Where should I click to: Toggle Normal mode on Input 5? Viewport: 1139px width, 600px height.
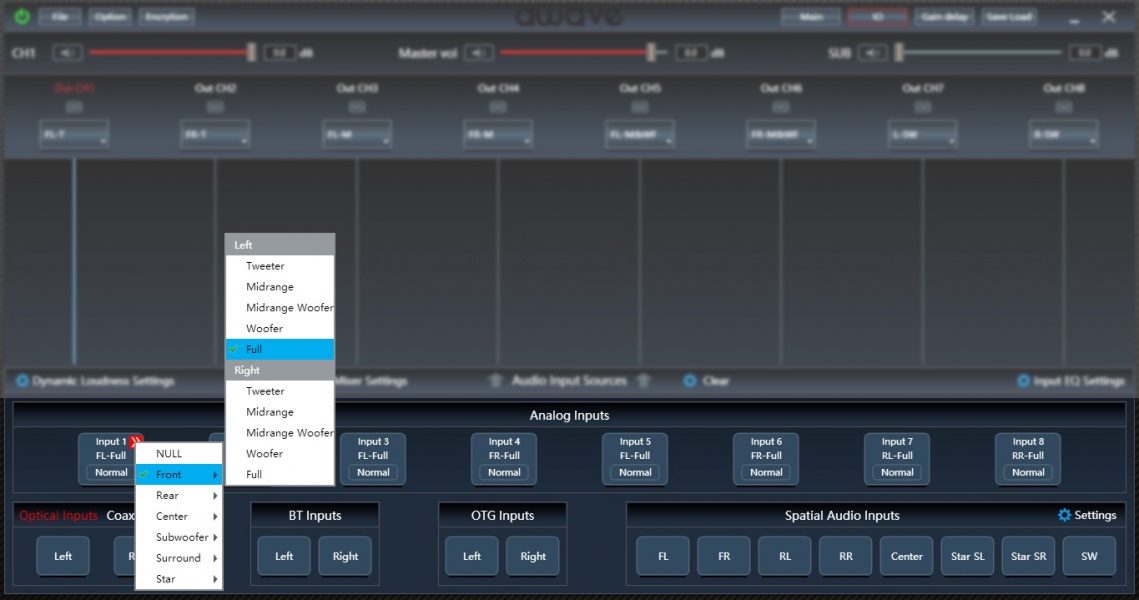pyautogui.click(x=635, y=472)
